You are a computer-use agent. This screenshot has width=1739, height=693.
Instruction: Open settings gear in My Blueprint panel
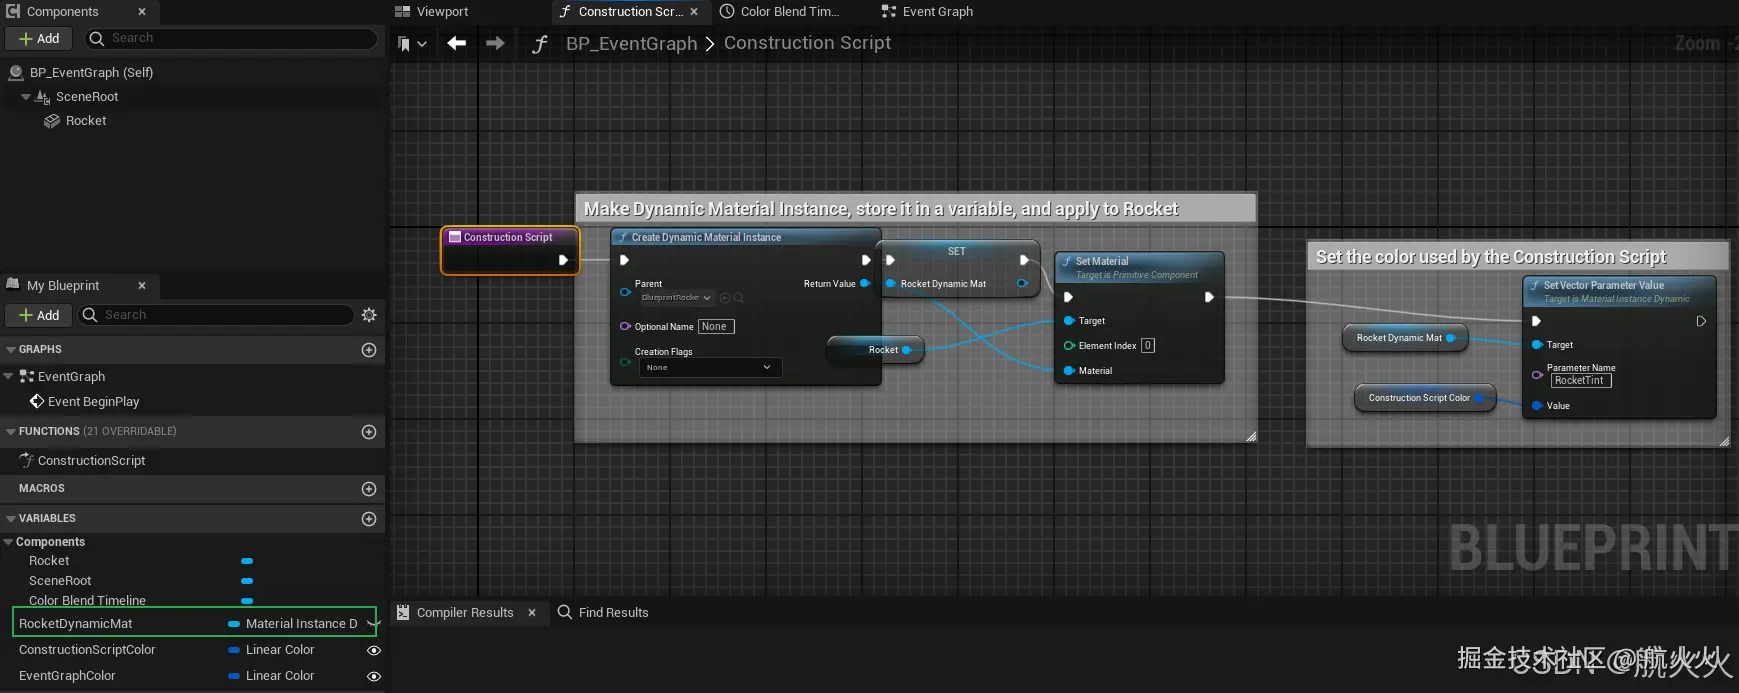coord(369,315)
